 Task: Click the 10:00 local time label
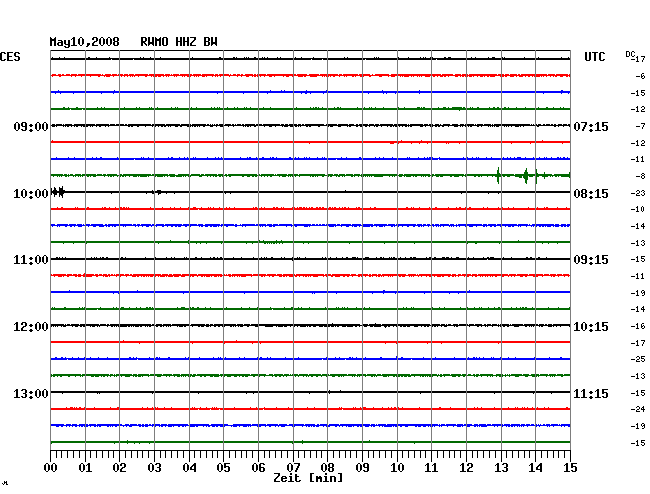tap(31, 194)
